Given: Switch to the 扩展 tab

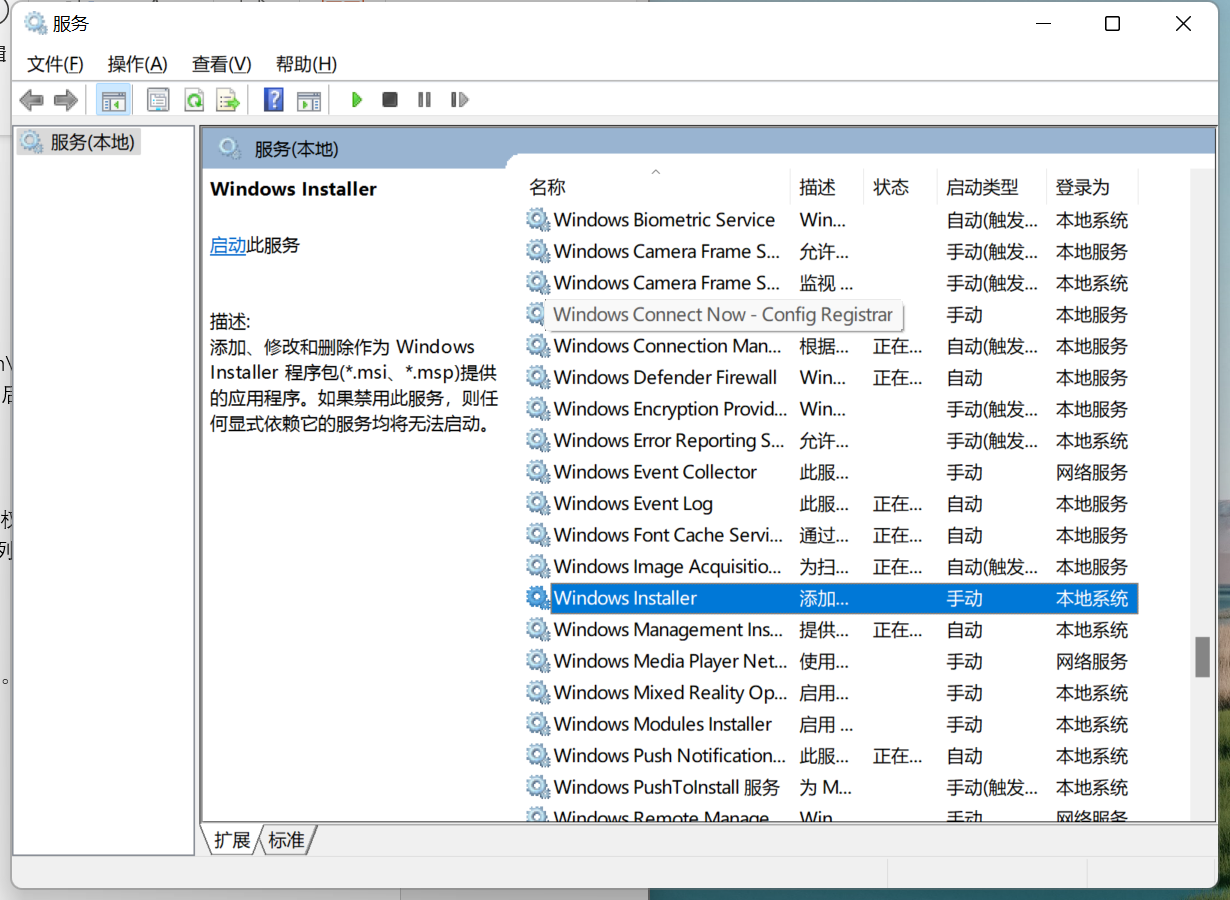Looking at the screenshot, I should pos(232,840).
